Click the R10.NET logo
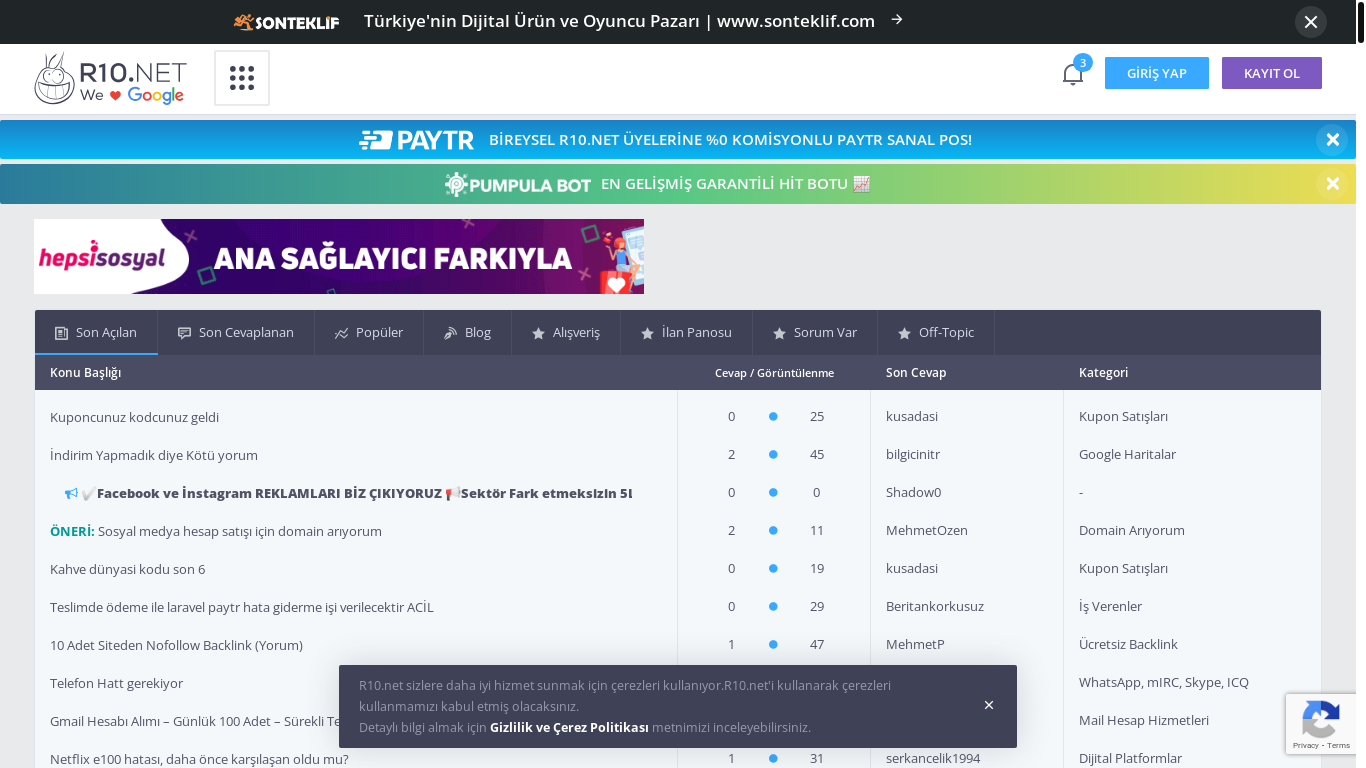 [x=110, y=78]
